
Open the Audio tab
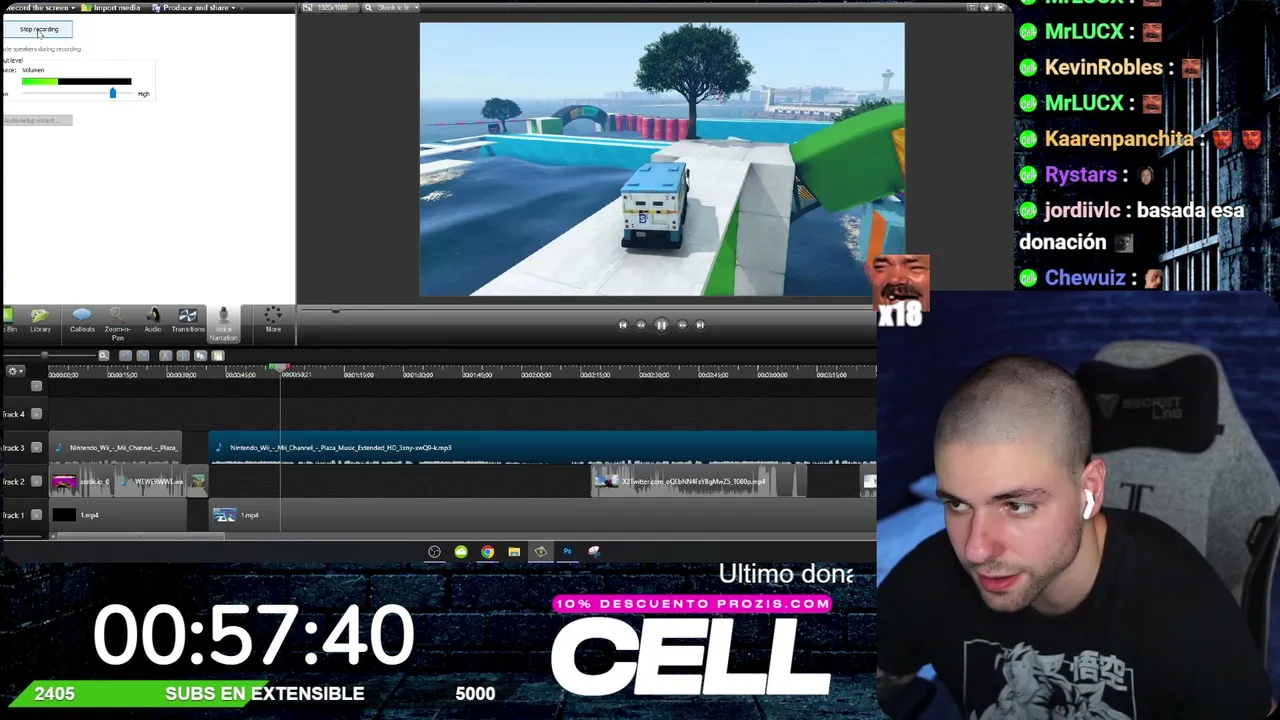pos(153,321)
